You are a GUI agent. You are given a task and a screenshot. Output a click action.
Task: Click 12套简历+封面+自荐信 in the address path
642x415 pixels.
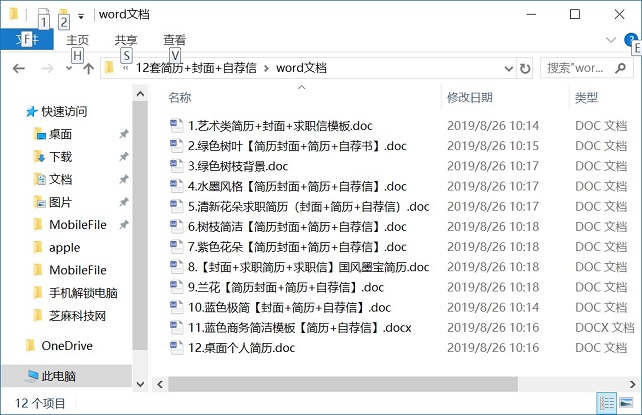[196, 68]
